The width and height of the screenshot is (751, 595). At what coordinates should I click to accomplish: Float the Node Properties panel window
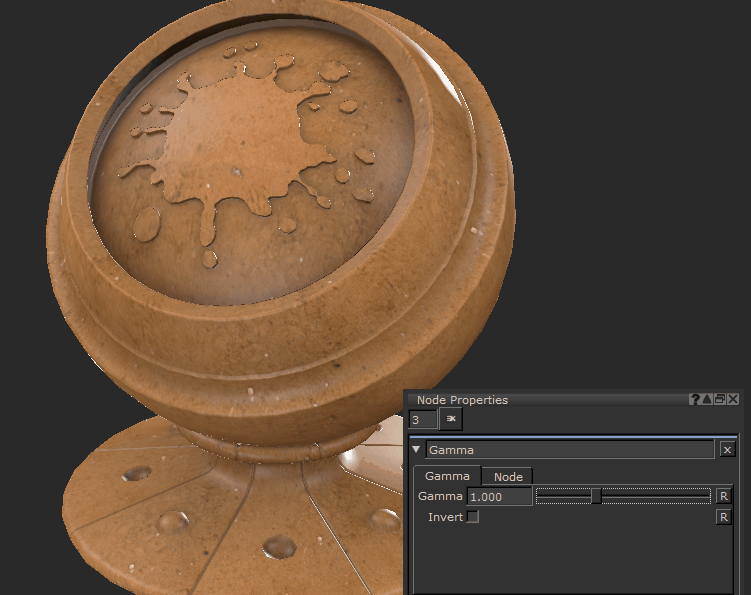[x=720, y=399]
